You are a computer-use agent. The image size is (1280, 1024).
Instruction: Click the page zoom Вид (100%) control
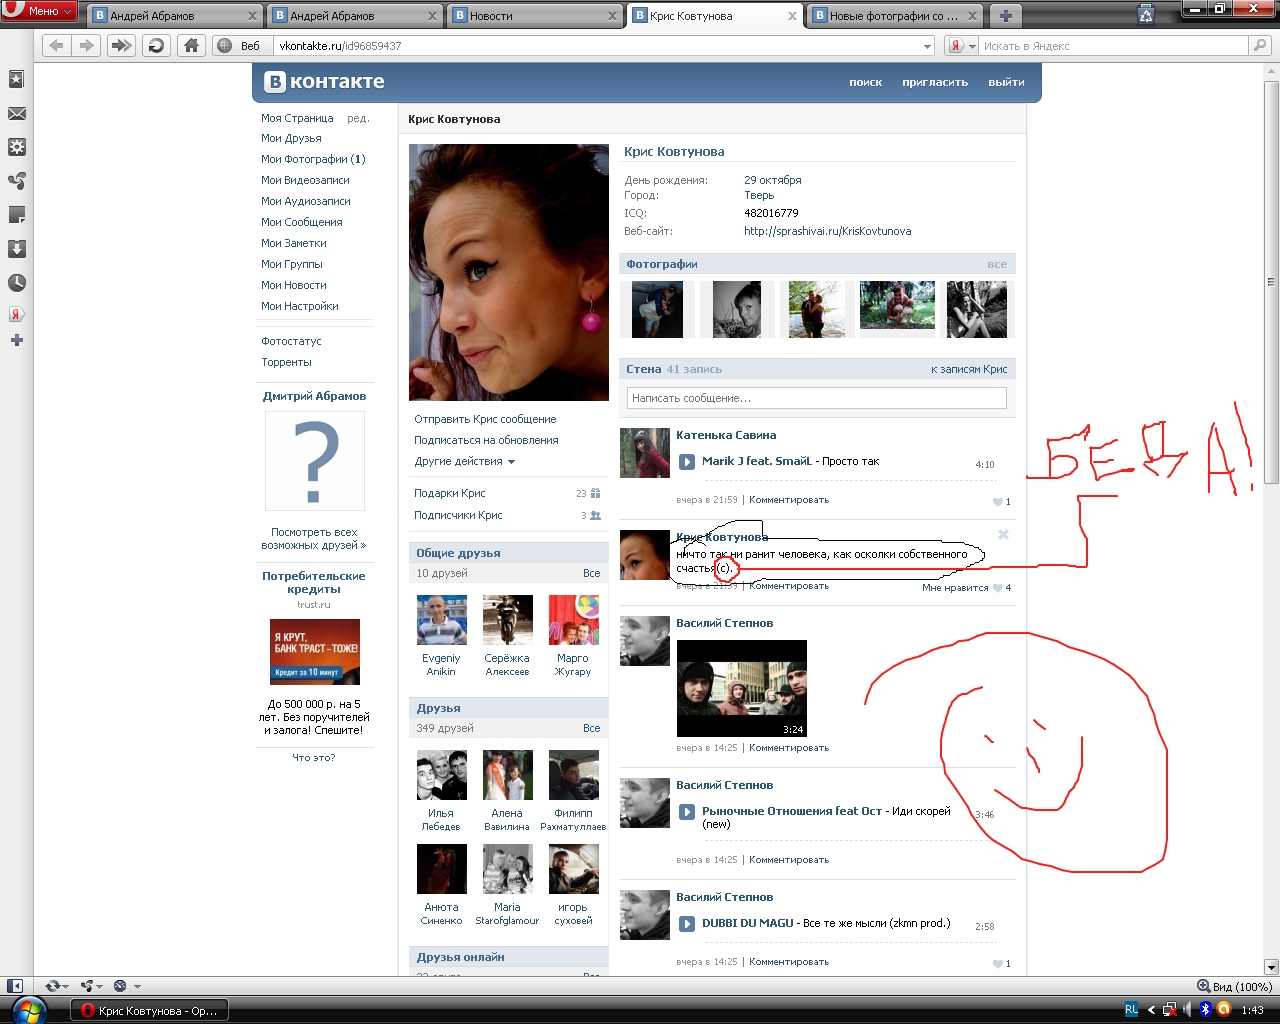1235,986
